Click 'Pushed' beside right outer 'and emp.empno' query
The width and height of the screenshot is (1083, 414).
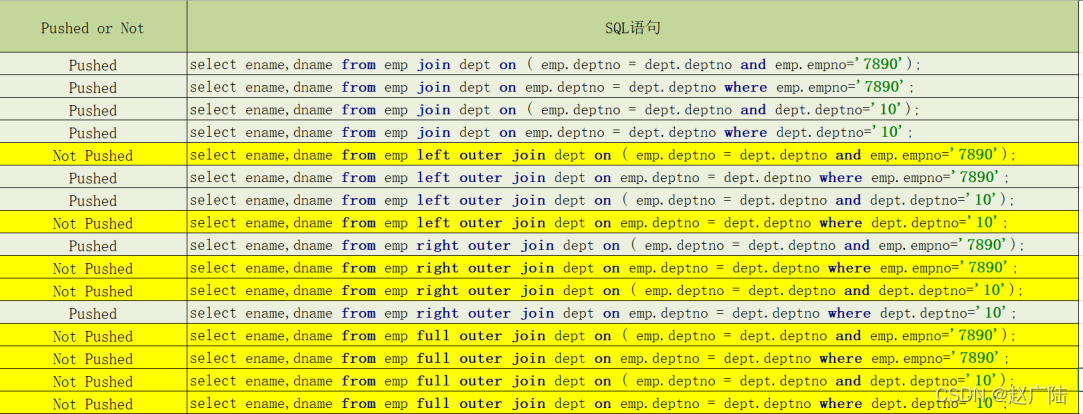tap(93, 246)
